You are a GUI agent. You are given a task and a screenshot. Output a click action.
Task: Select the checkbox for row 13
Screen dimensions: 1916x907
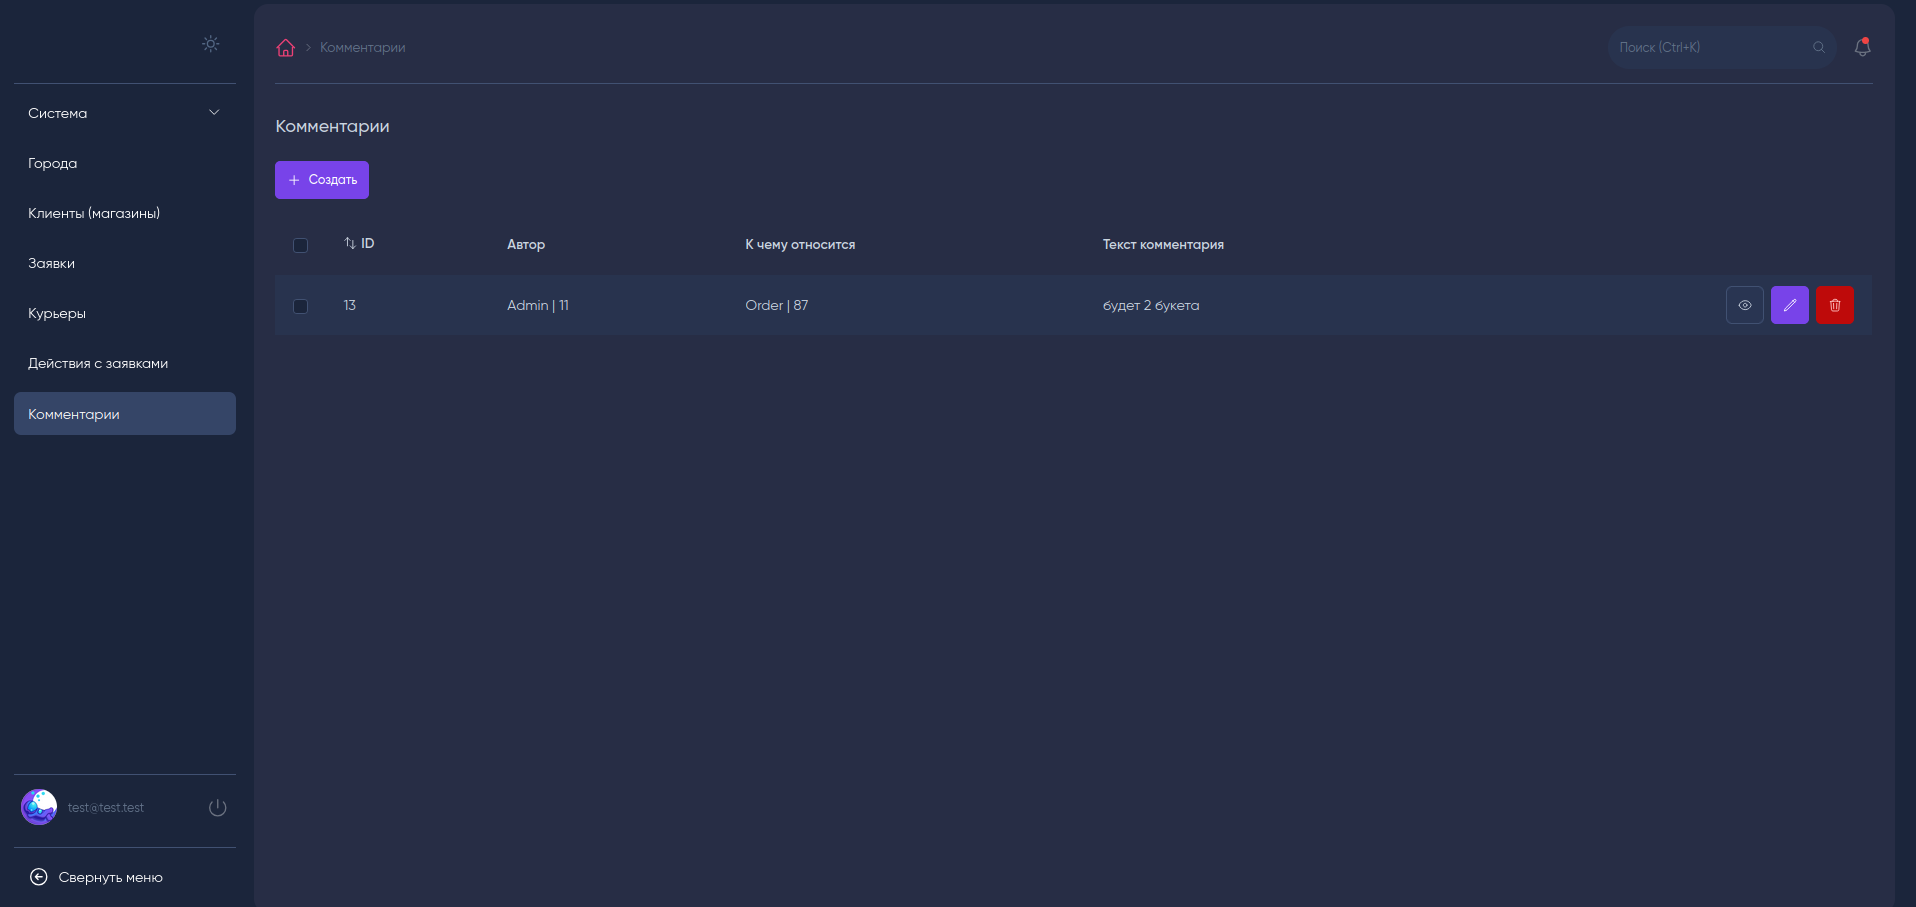300,306
